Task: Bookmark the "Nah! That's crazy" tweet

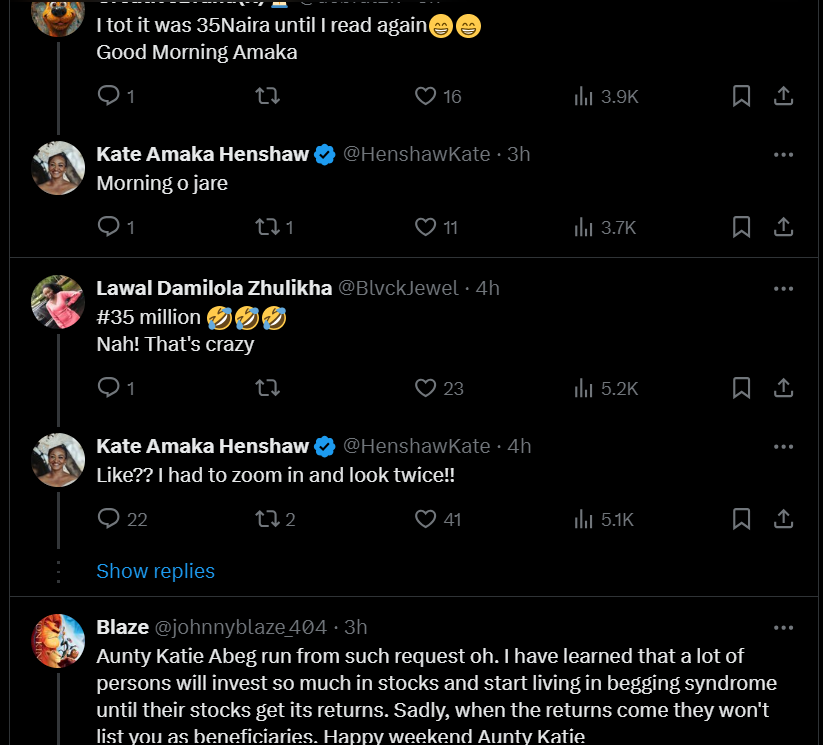Action: (x=741, y=388)
